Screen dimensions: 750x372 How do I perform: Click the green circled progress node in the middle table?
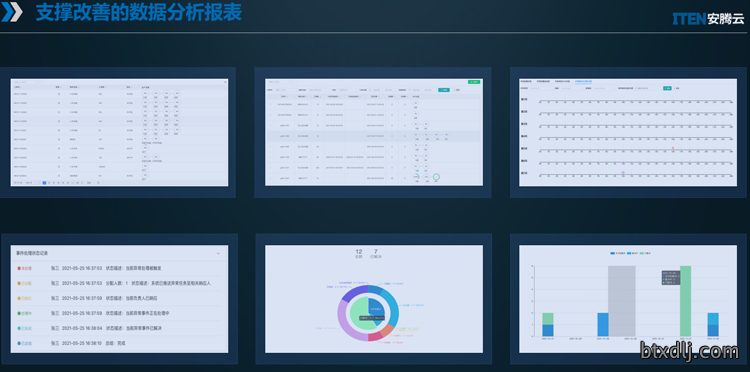pyautogui.click(x=436, y=177)
